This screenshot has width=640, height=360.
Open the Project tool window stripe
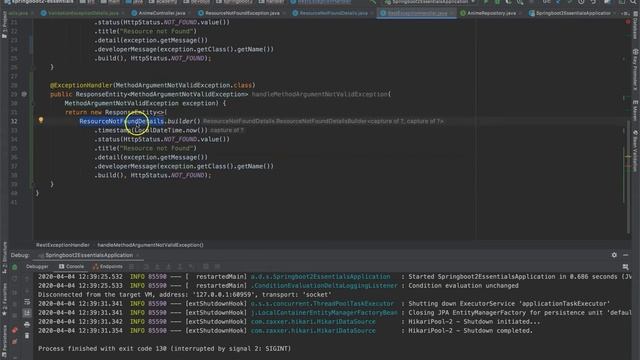click(x=4, y=24)
